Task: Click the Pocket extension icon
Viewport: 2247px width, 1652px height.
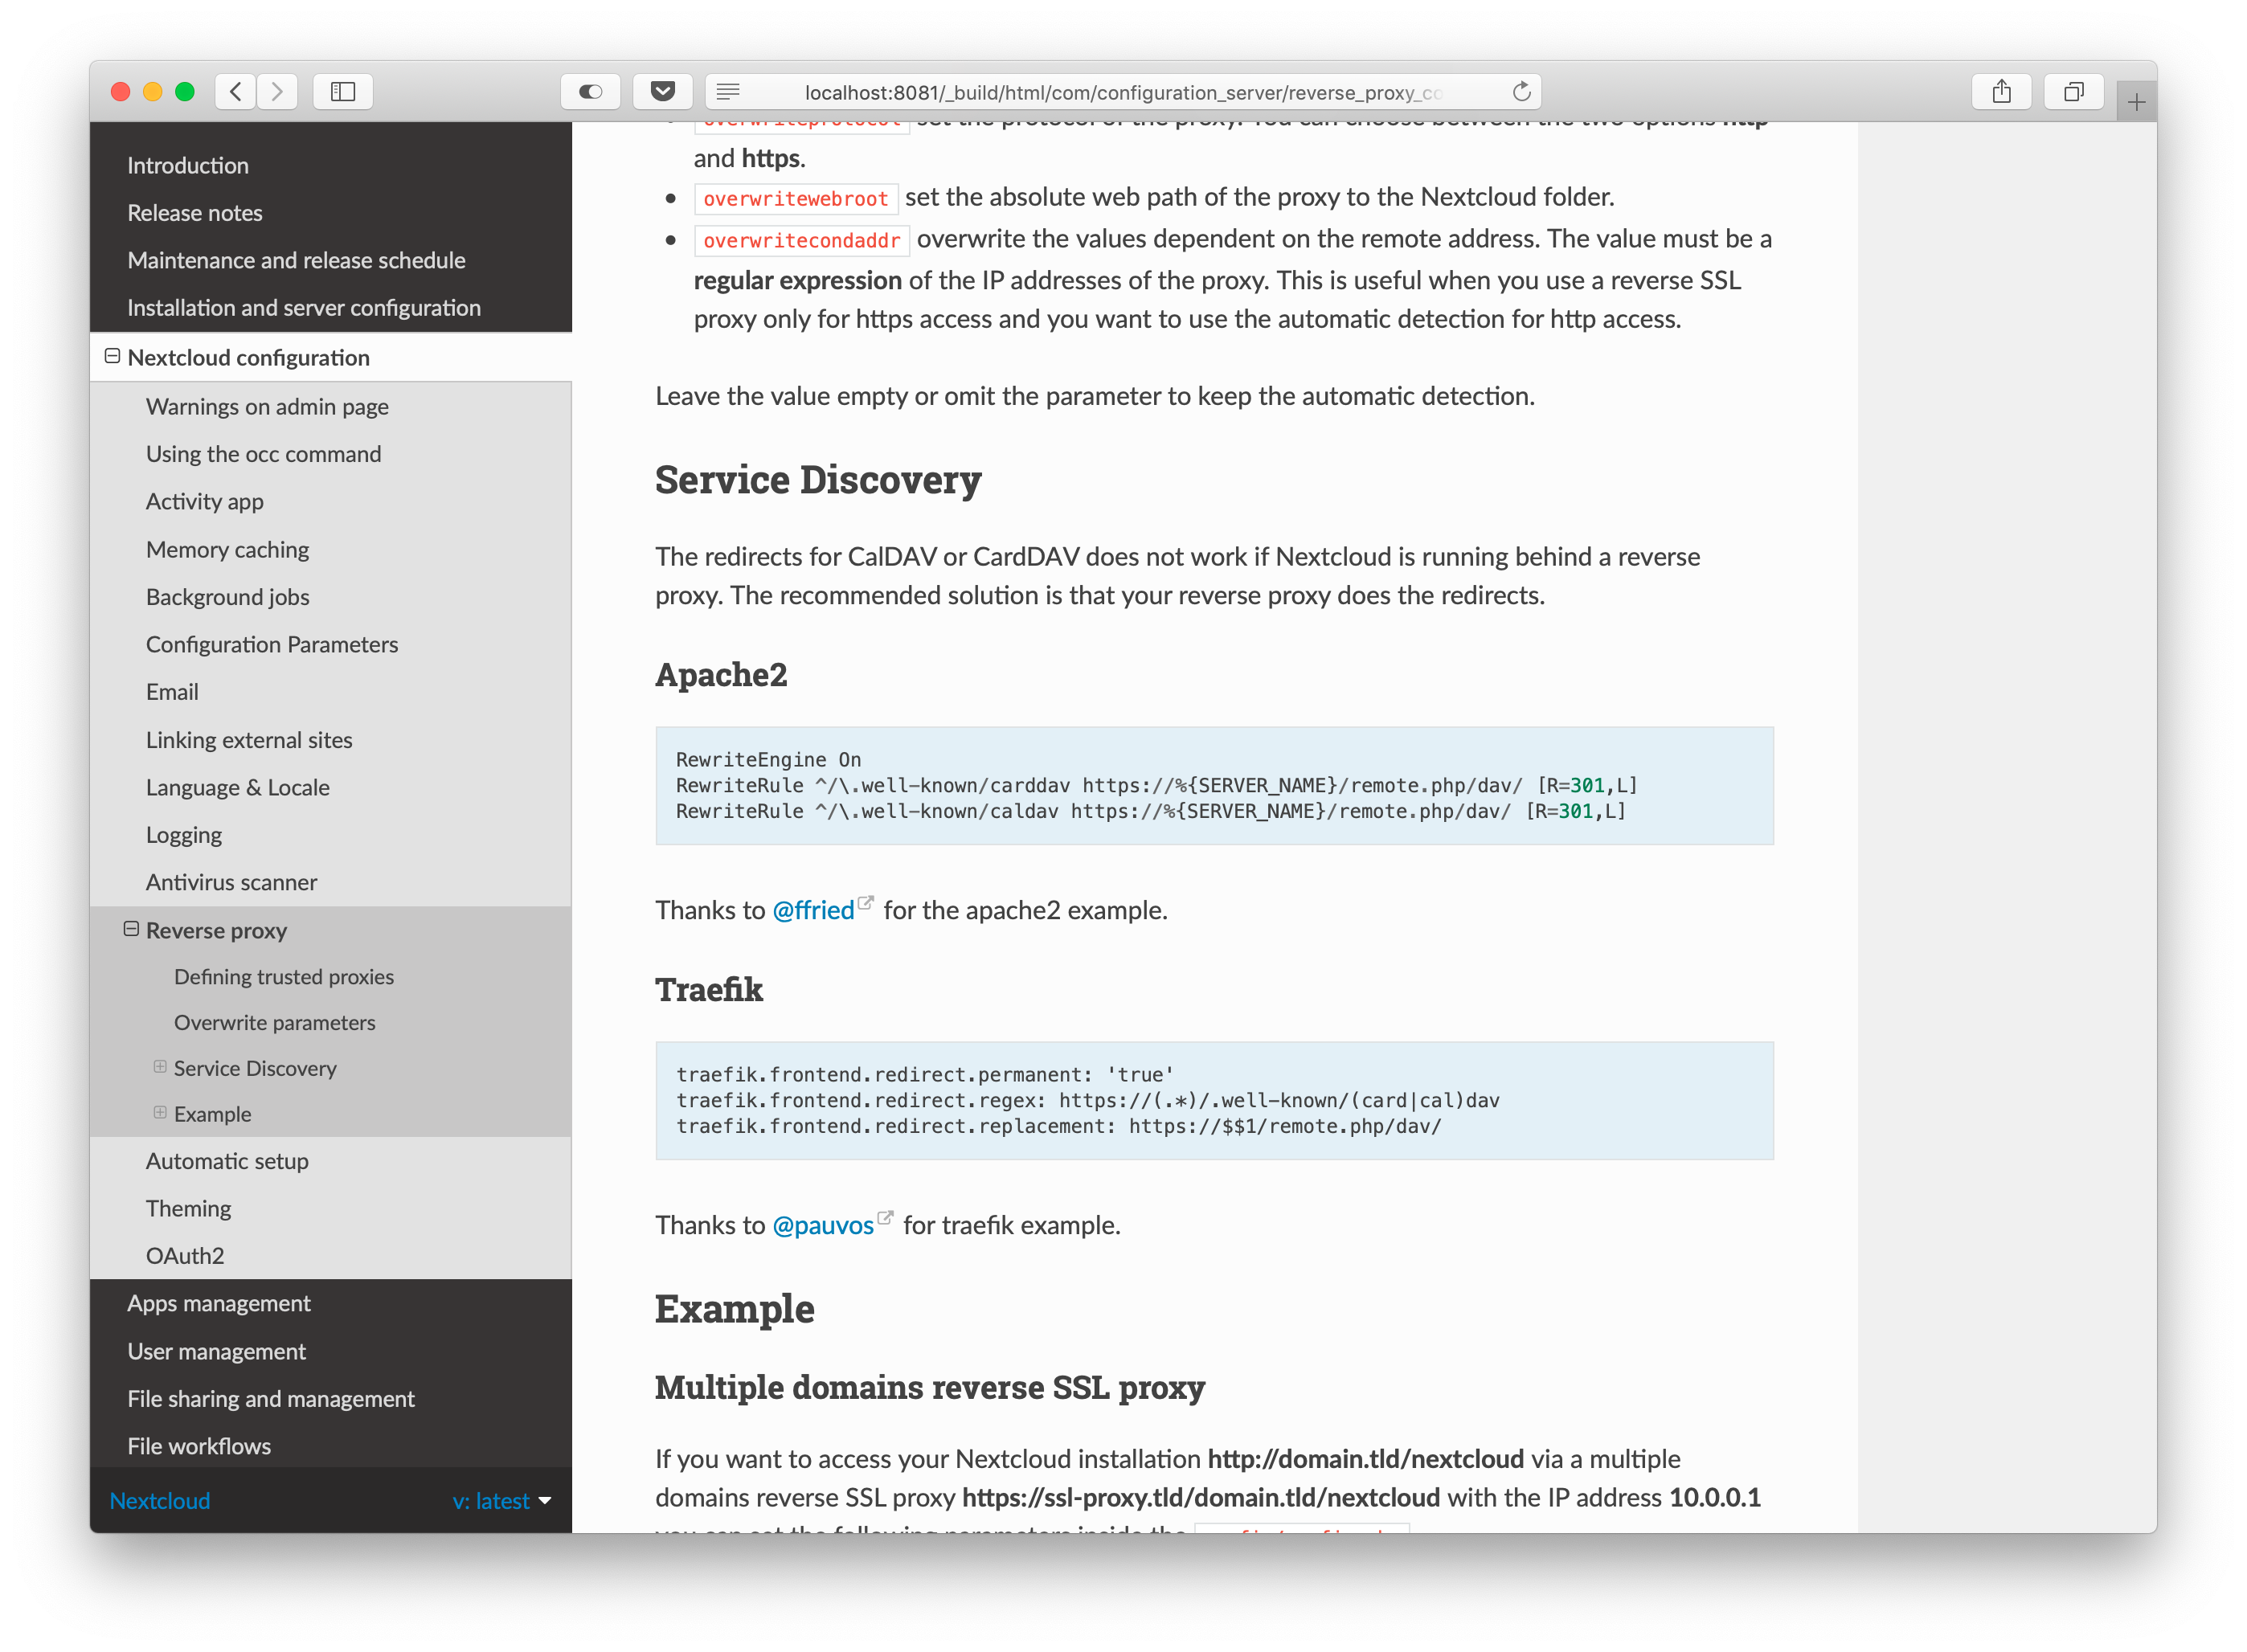Action: point(662,92)
